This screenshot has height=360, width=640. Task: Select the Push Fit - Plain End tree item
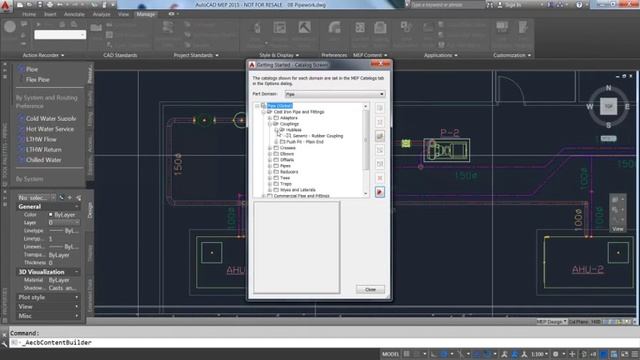point(304,142)
